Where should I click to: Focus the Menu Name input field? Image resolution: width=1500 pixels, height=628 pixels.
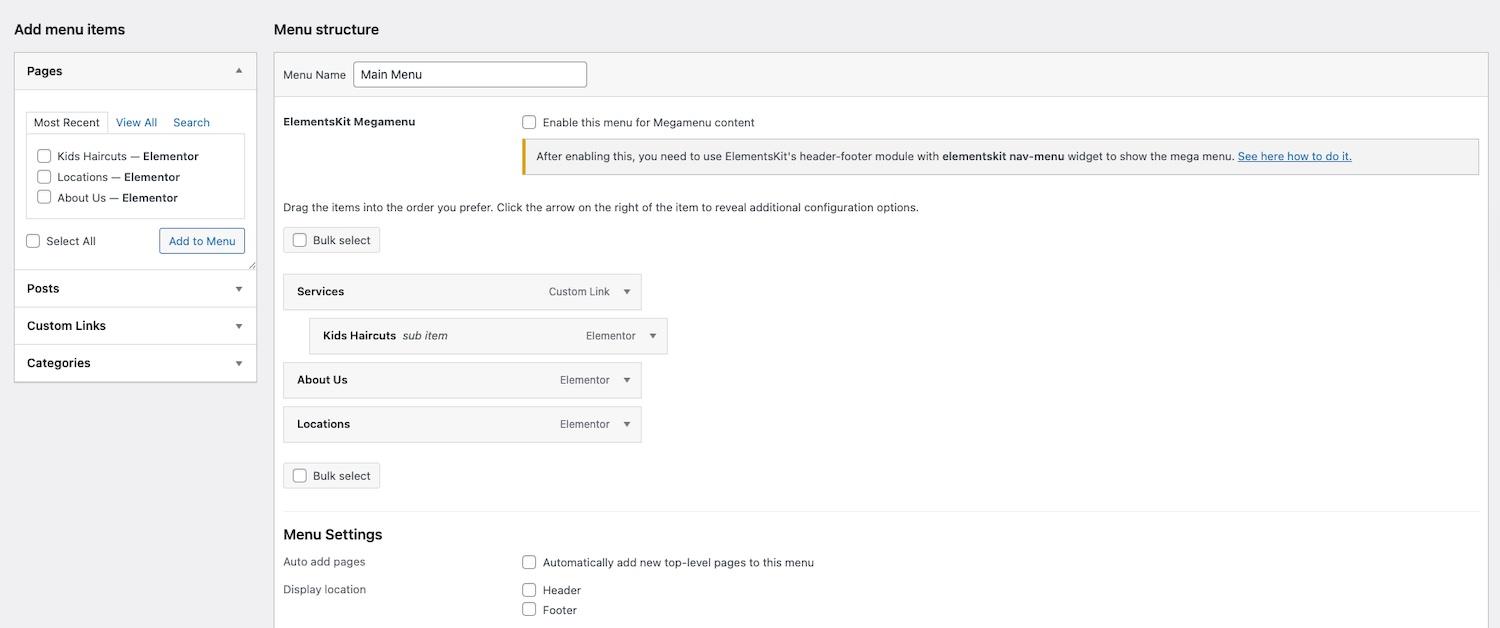(x=470, y=74)
